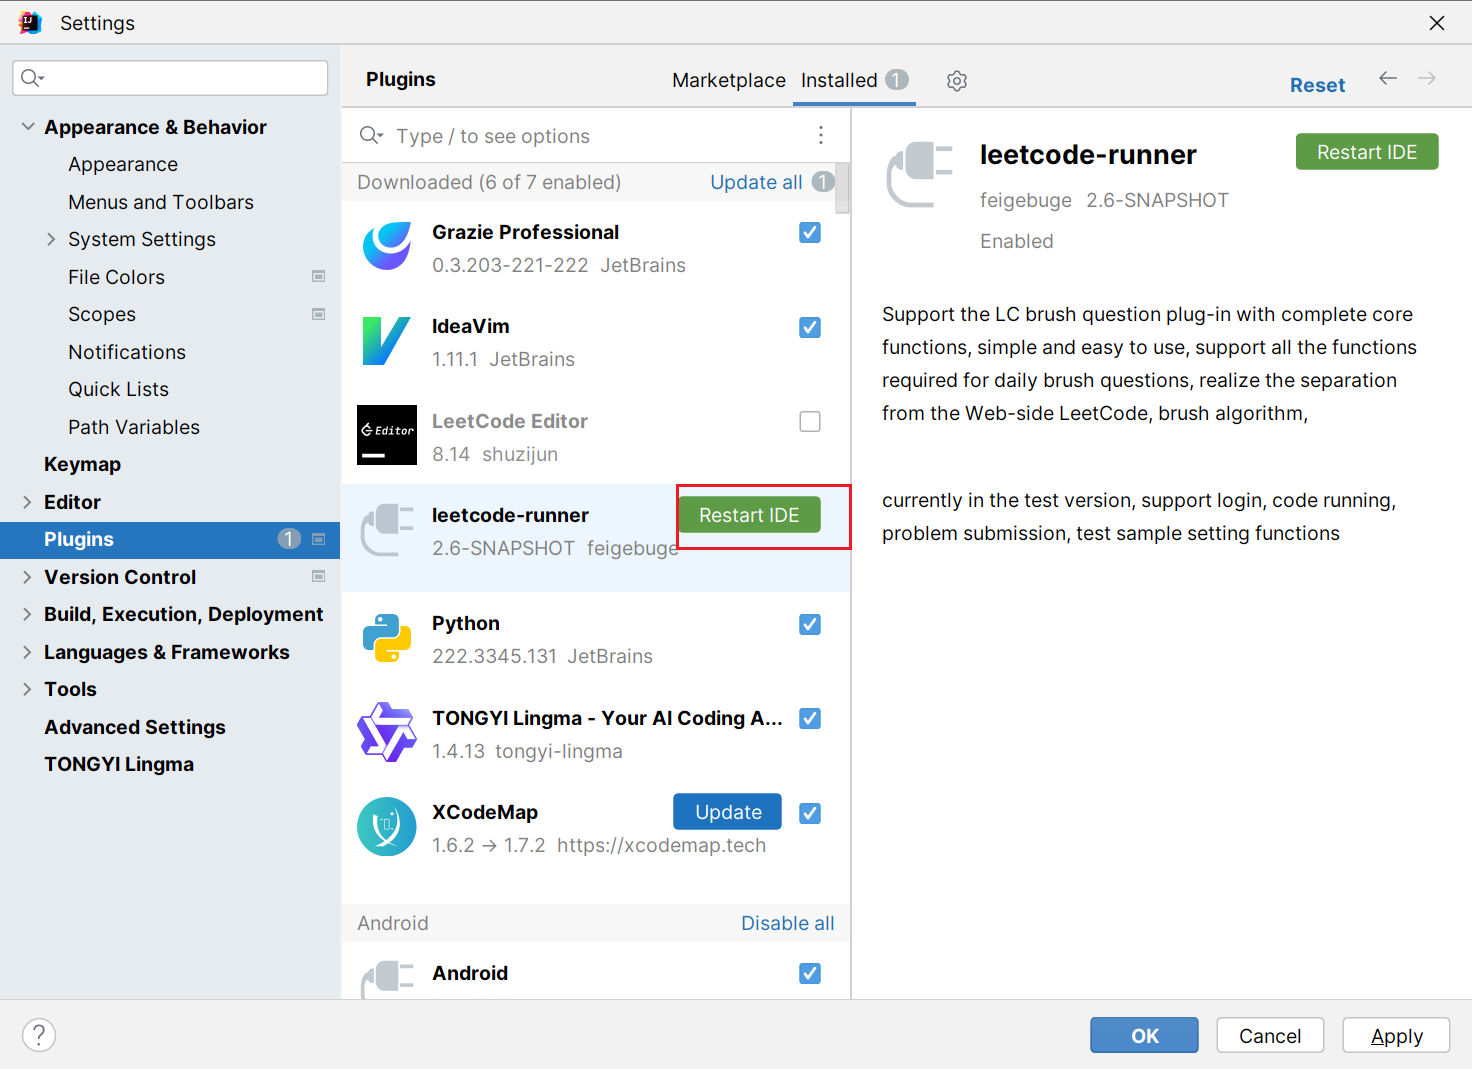Close the Settings dialog
This screenshot has width=1472, height=1069.
[1437, 23]
